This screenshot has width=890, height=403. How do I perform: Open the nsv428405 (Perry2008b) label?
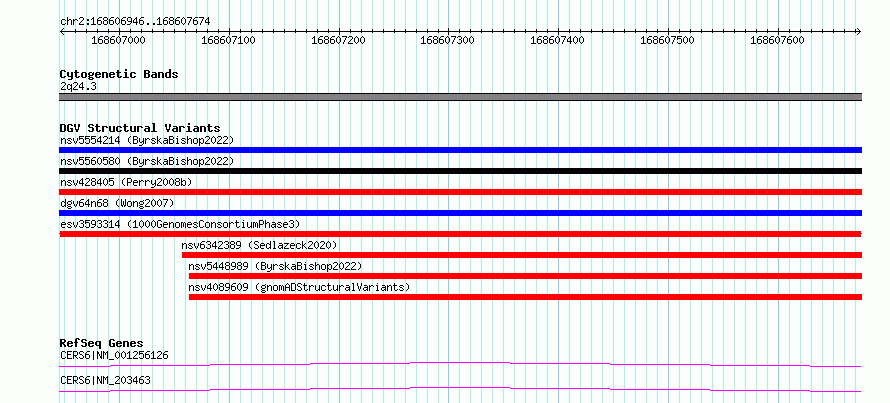click(126, 182)
